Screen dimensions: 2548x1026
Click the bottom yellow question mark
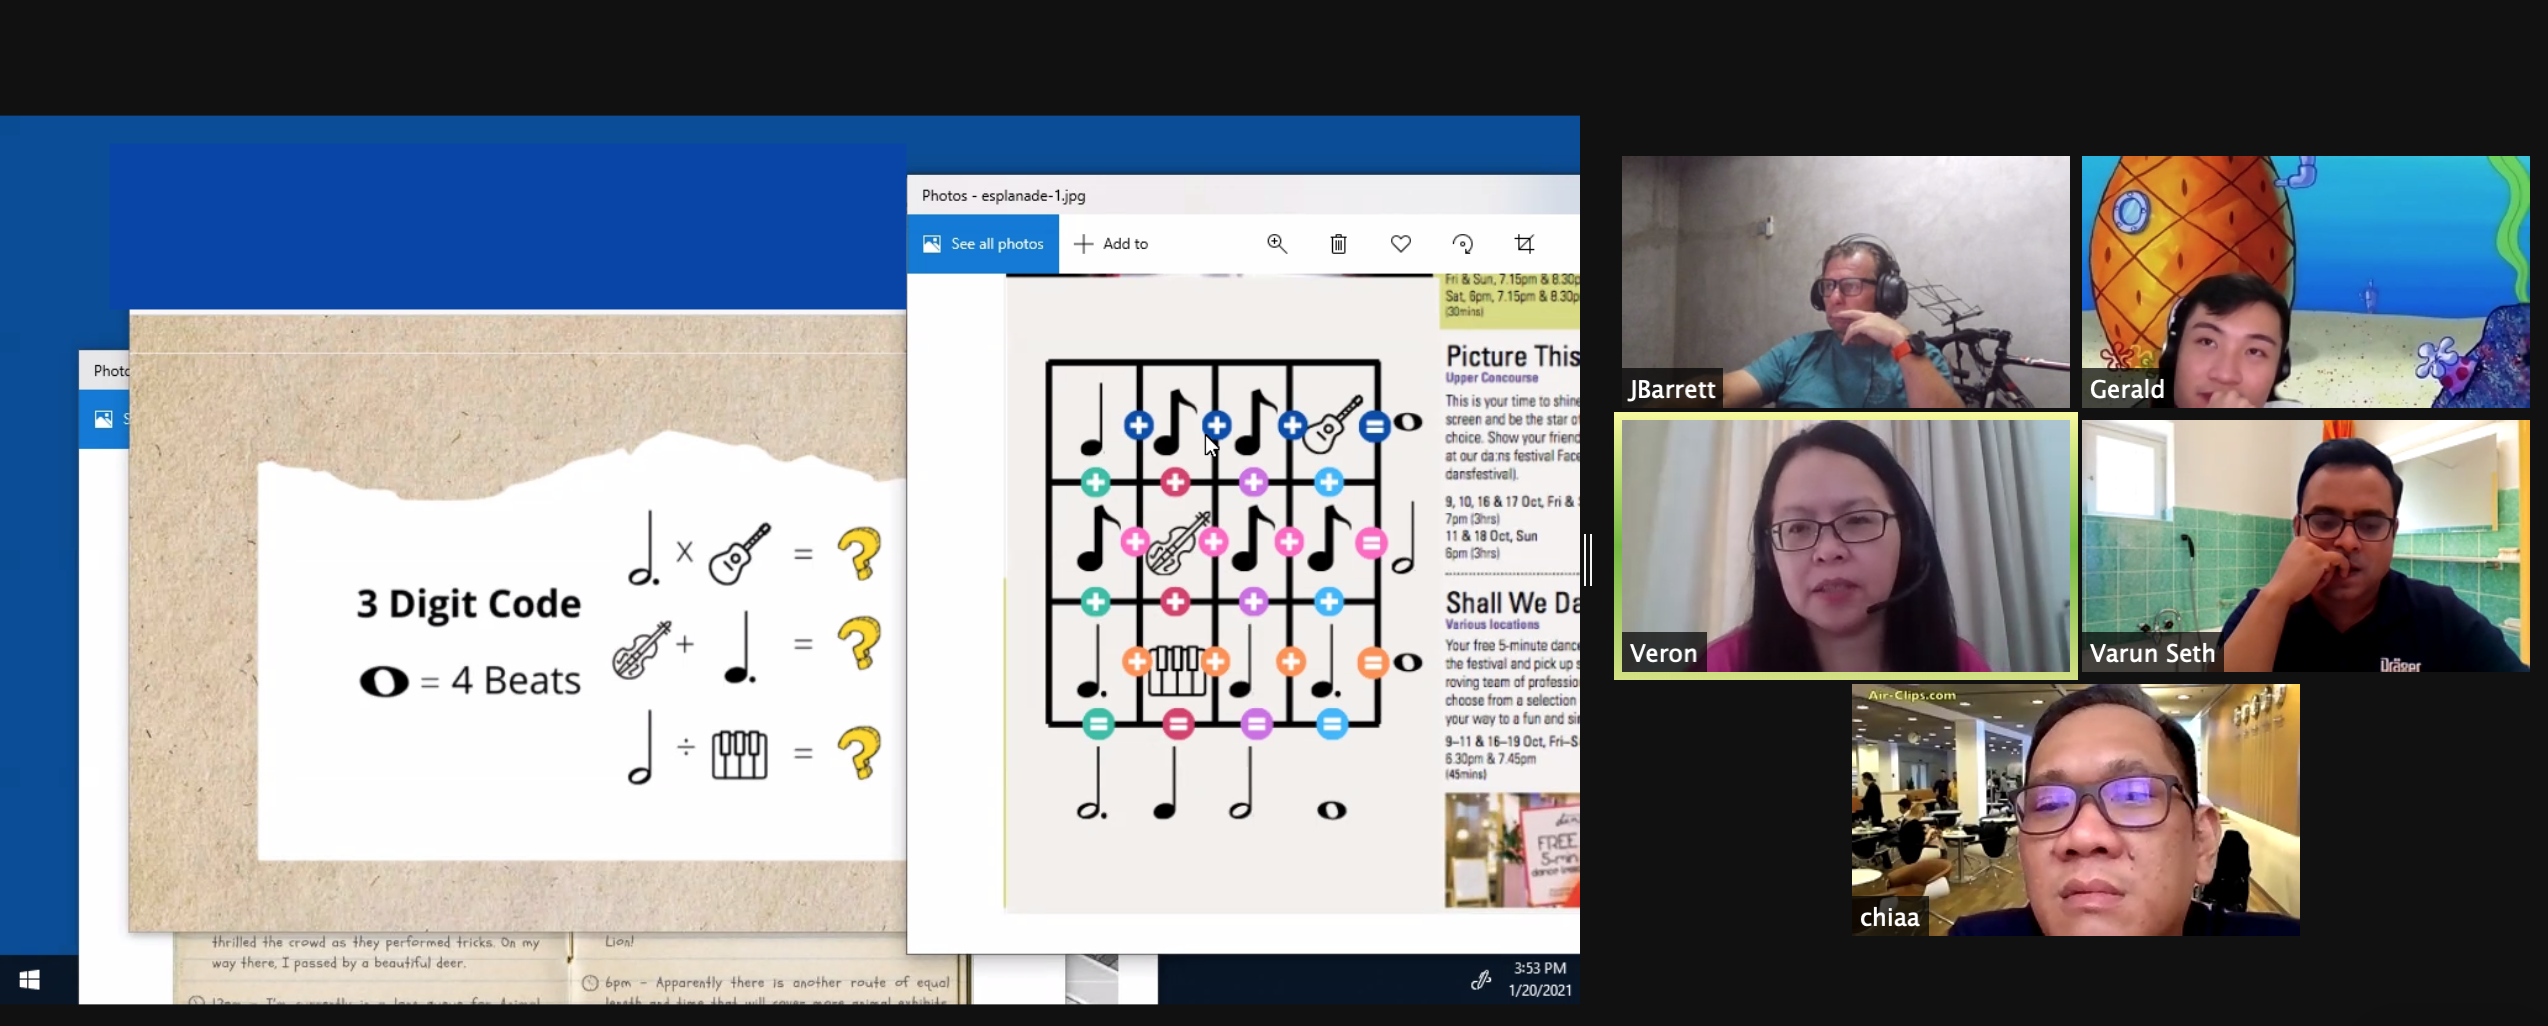tap(858, 752)
